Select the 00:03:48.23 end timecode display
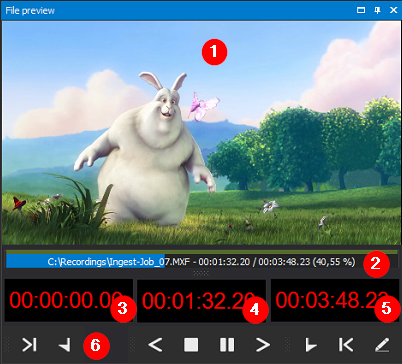 coord(335,300)
